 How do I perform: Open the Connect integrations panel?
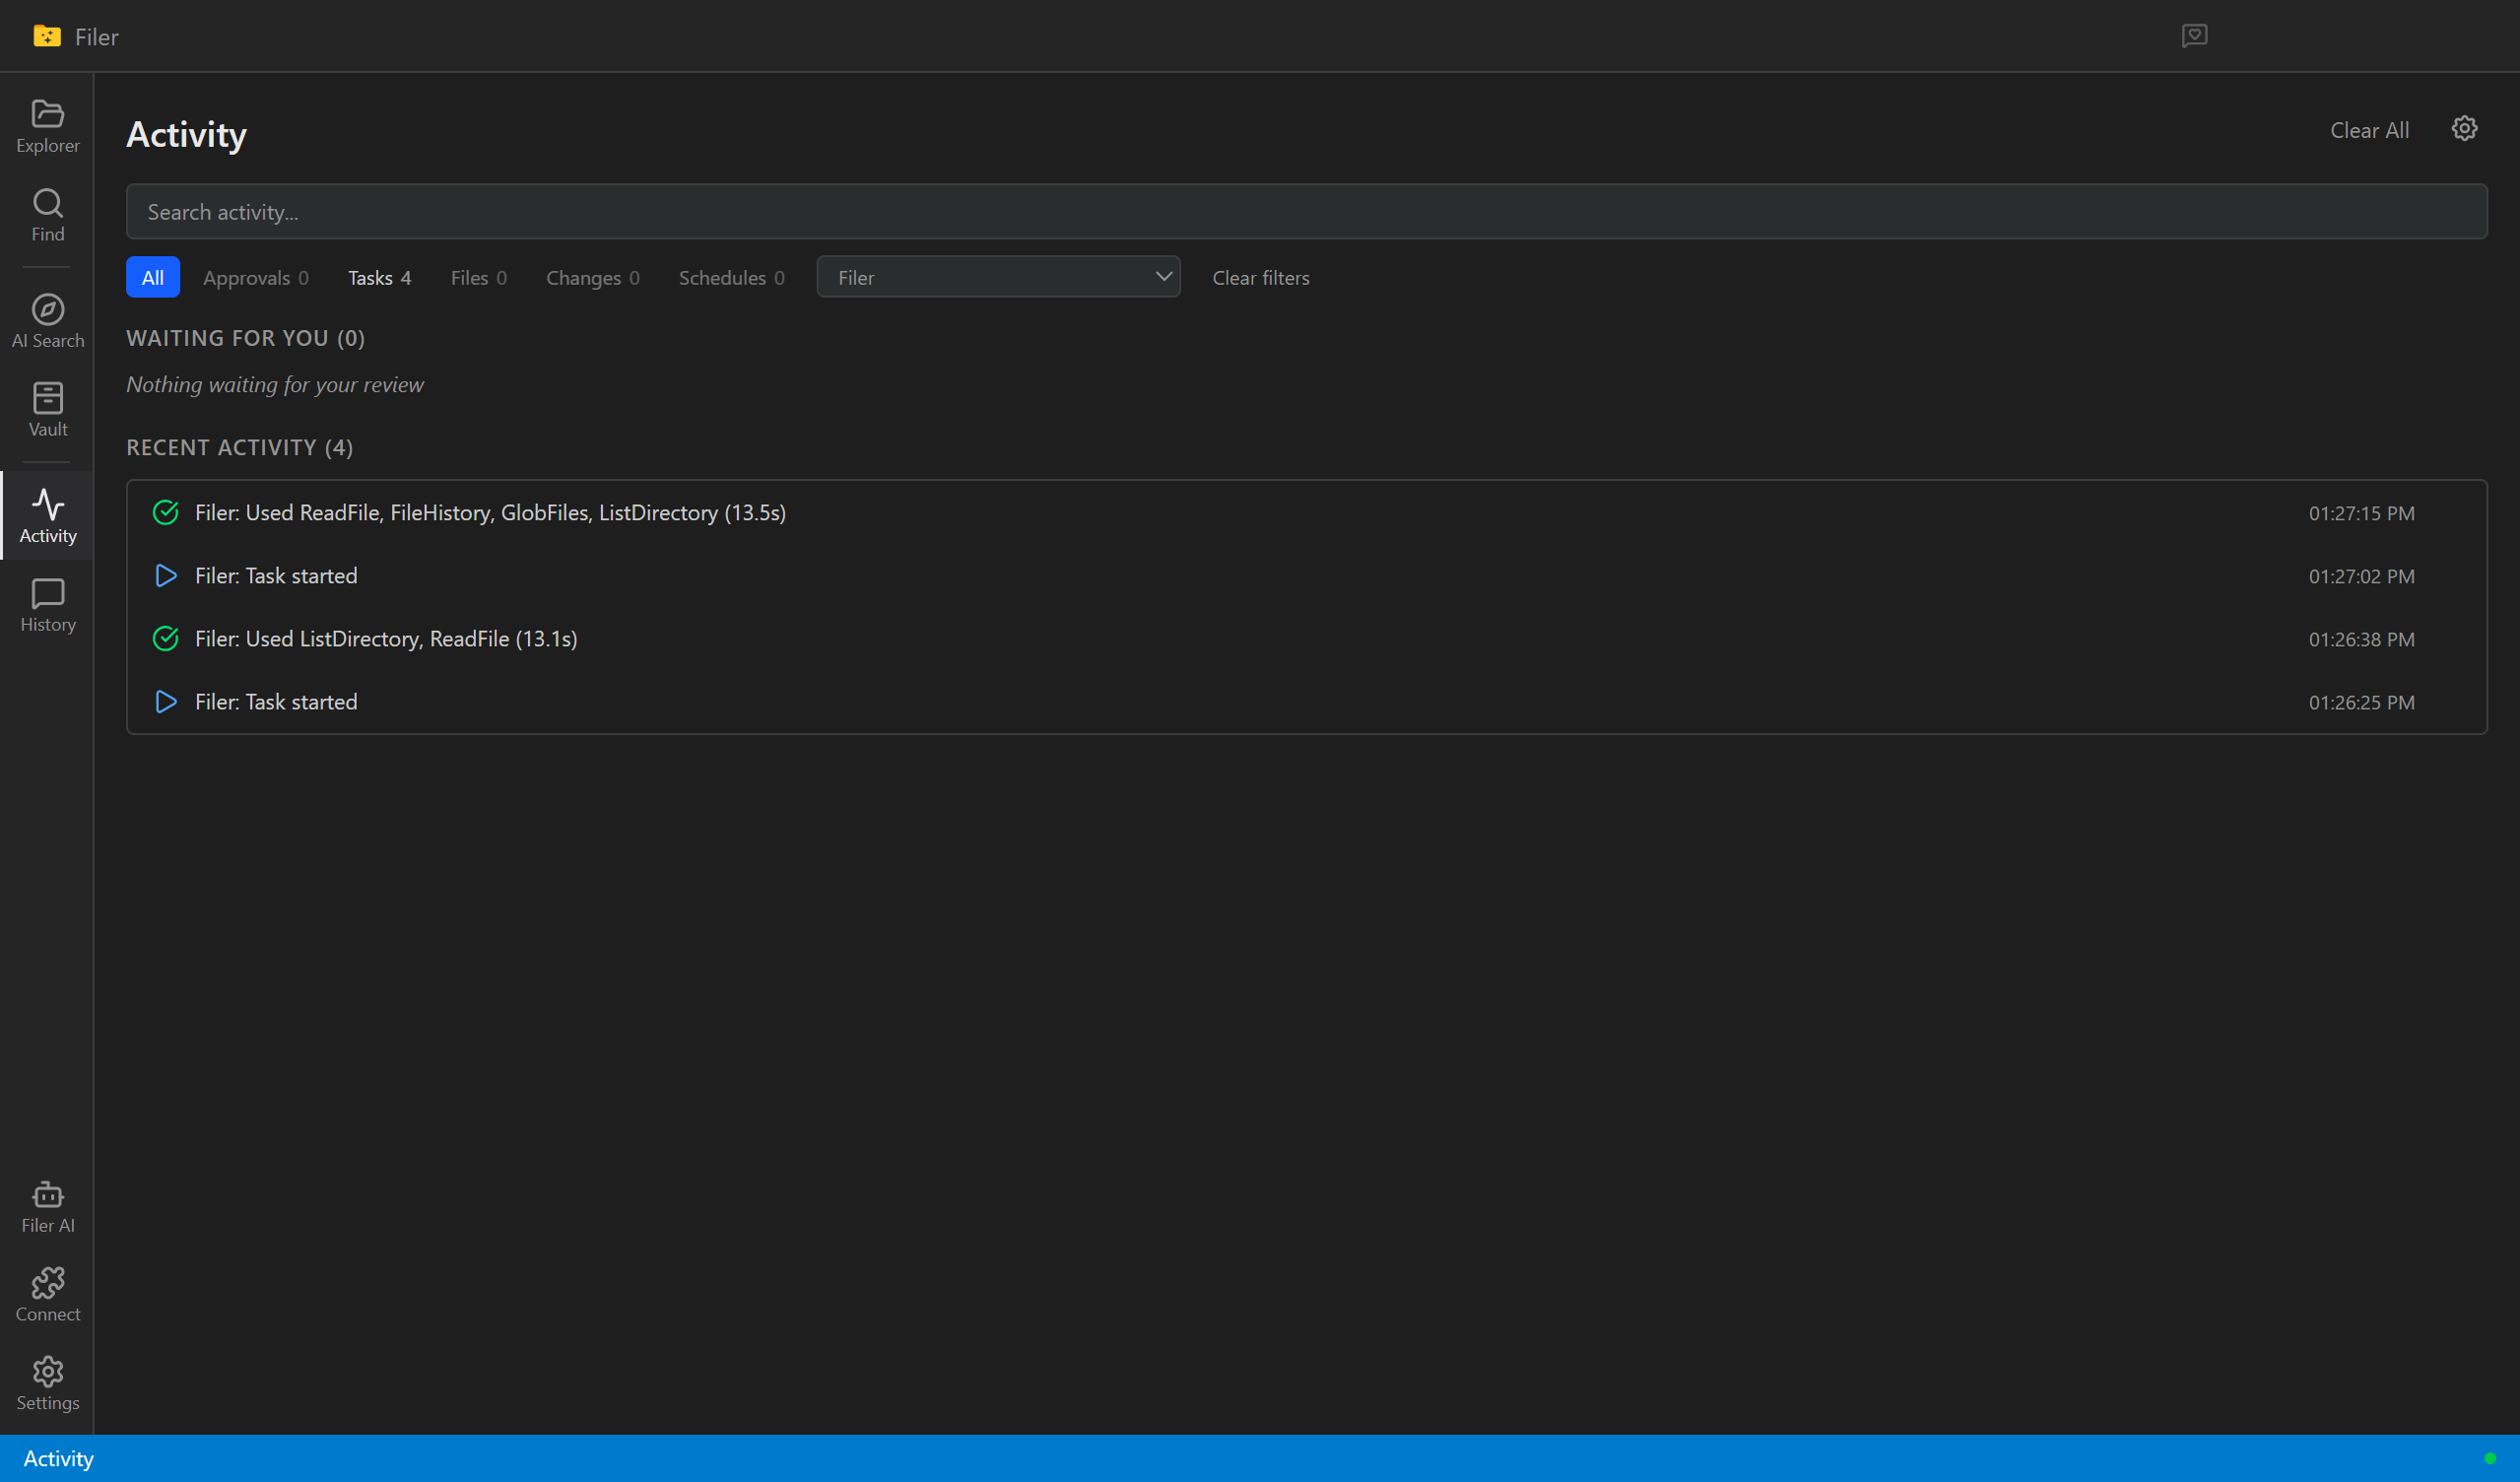point(47,1296)
